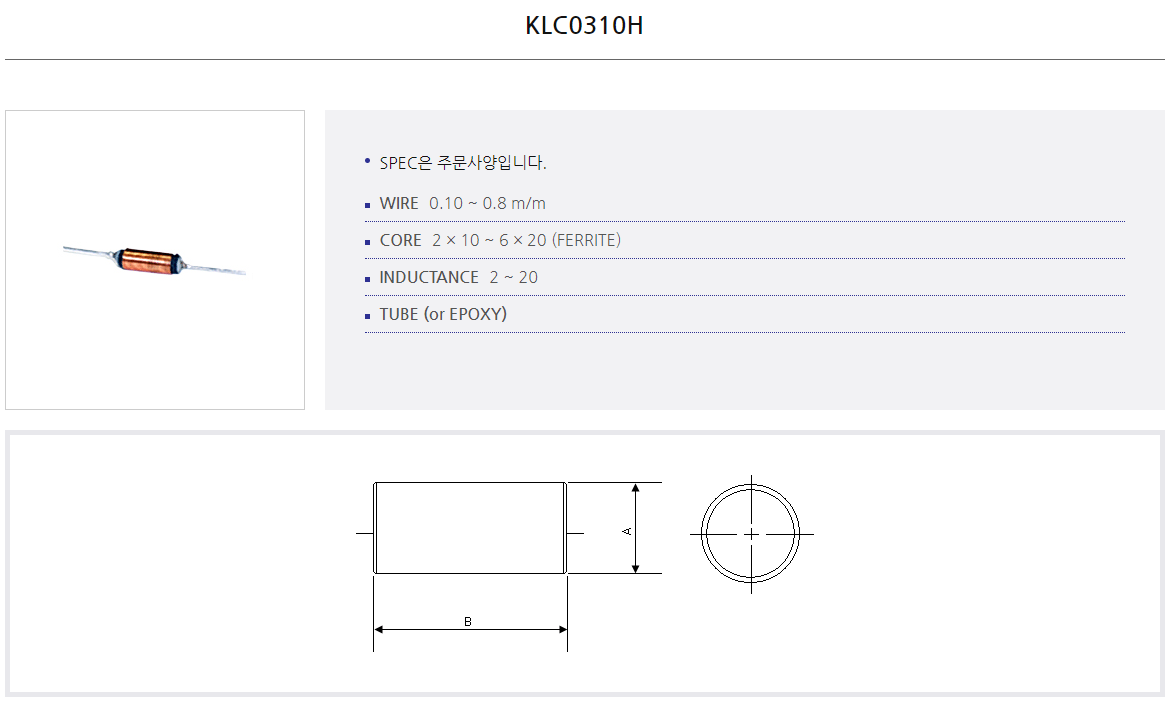Screen dimensions: 1168x710
Task: Click the FERRITE core size value
Action: coord(526,240)
